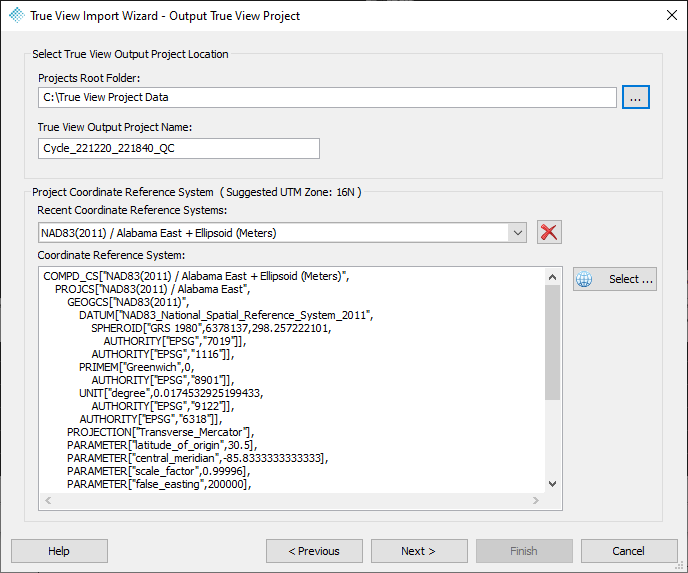Click the CRS text scroll down arrow
The image size is (688, 573).
[552, 484]
